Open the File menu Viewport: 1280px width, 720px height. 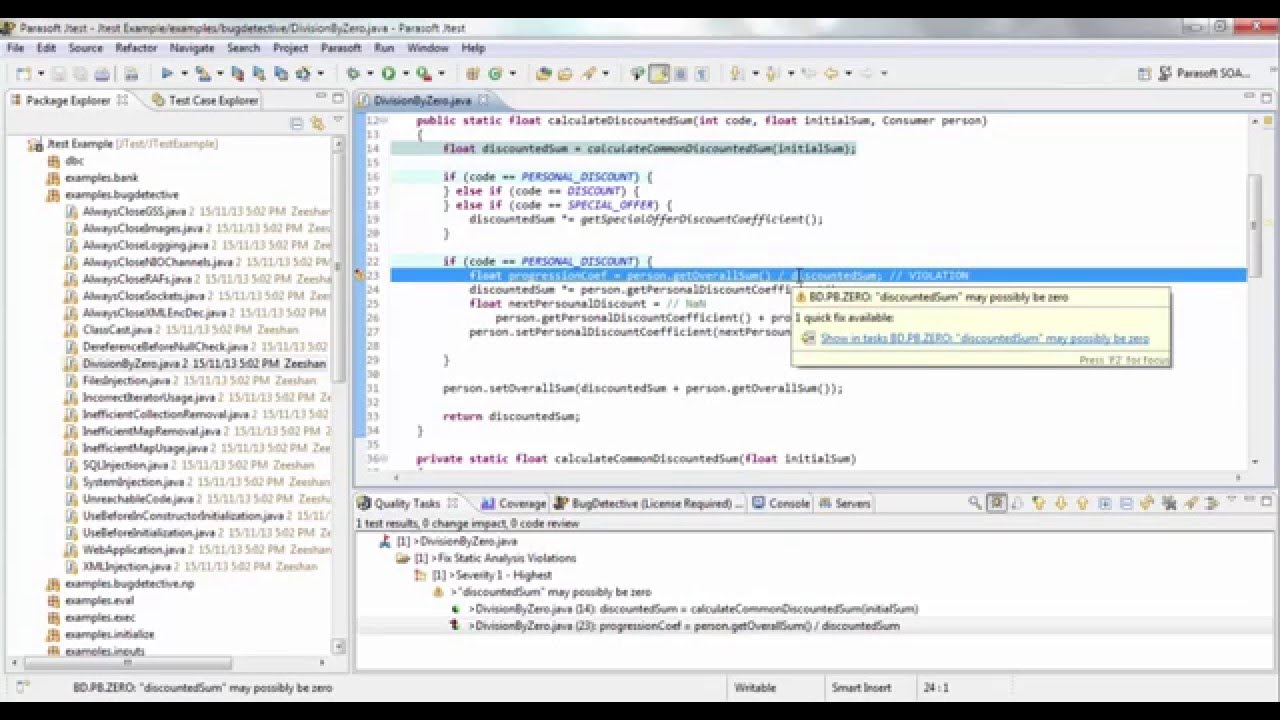pyautogui.click(x=15, y=47)
